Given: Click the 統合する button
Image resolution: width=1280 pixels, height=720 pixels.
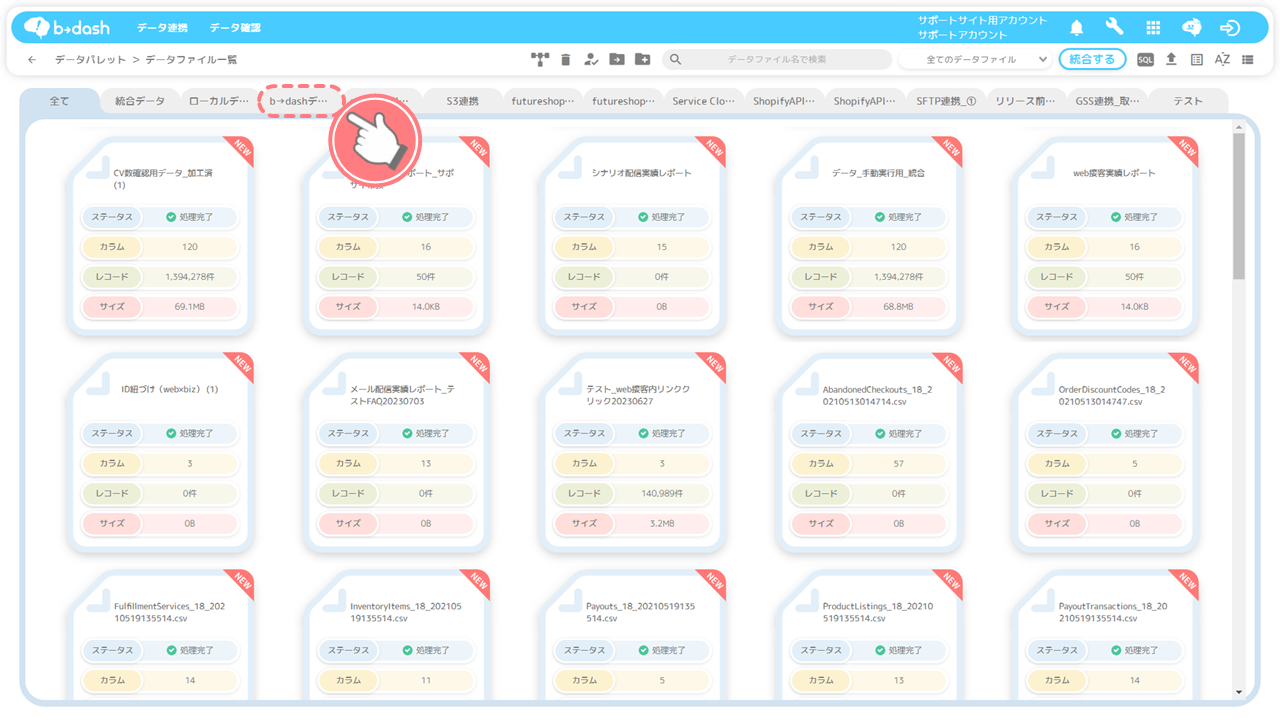Looking at the screenshot, I should pyautogui.click(x=1092, y=60).
